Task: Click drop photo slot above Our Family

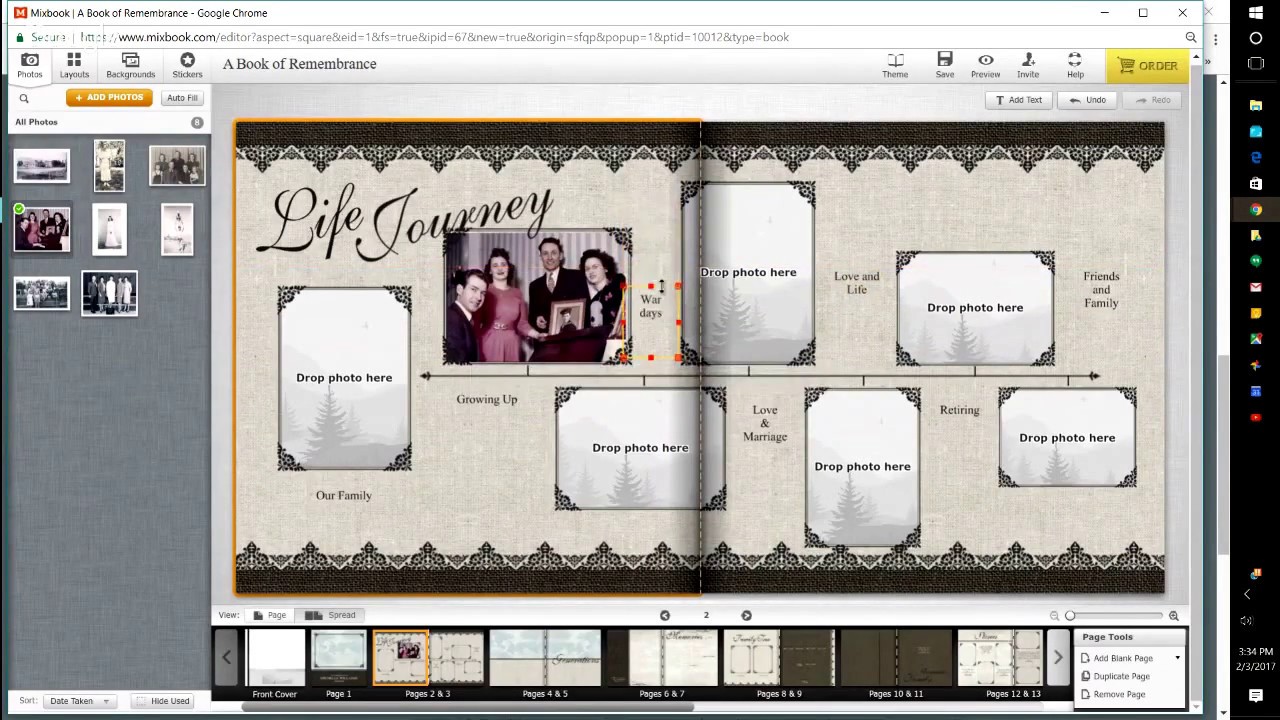Action: click(x=344, y=378)
